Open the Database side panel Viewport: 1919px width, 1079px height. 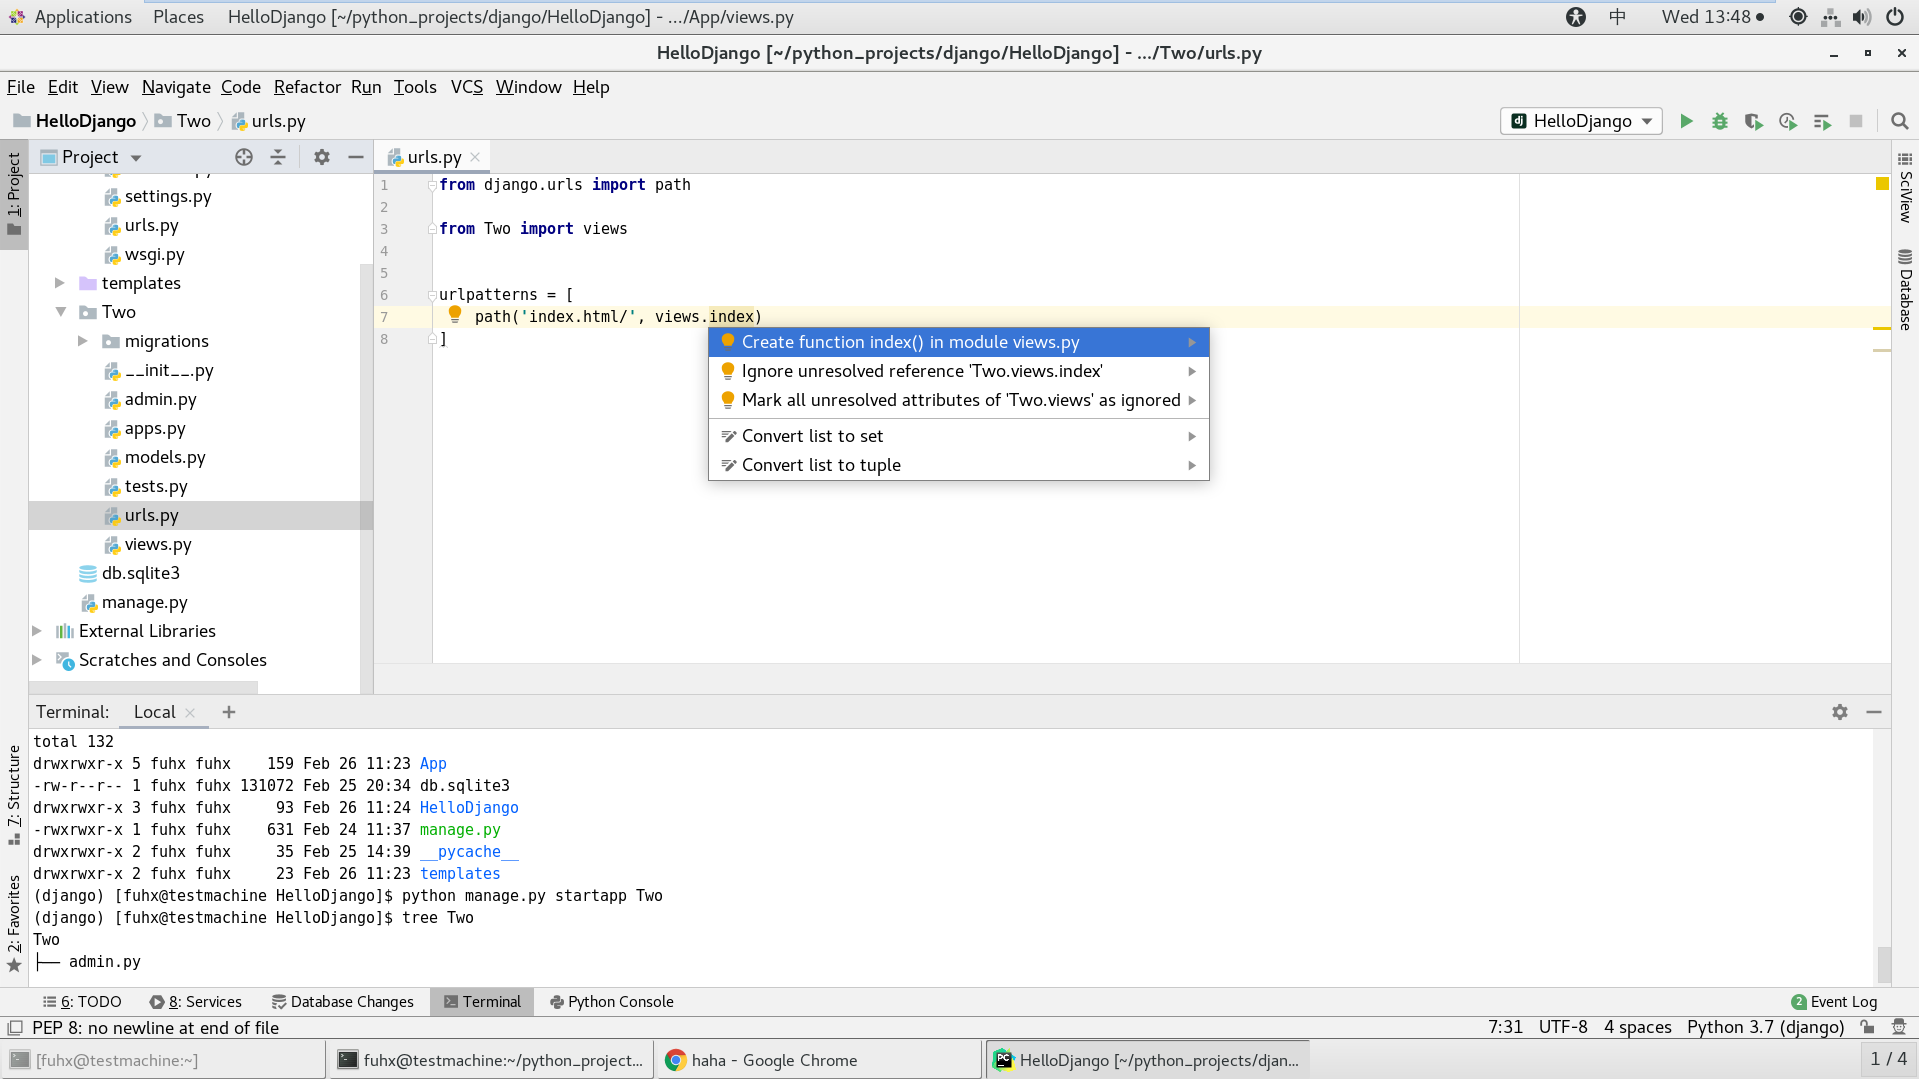coord(1905,290)
